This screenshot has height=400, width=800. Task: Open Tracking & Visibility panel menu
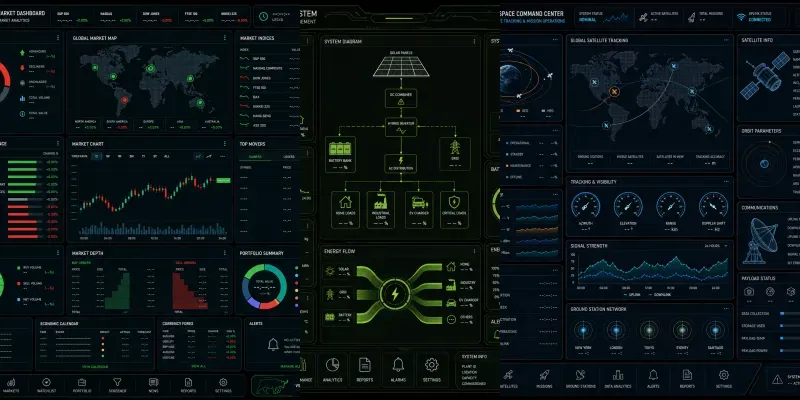726,182
